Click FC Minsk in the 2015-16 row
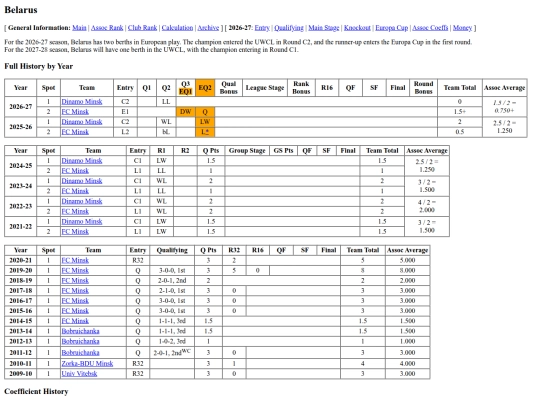 click(x=75, y=311)
